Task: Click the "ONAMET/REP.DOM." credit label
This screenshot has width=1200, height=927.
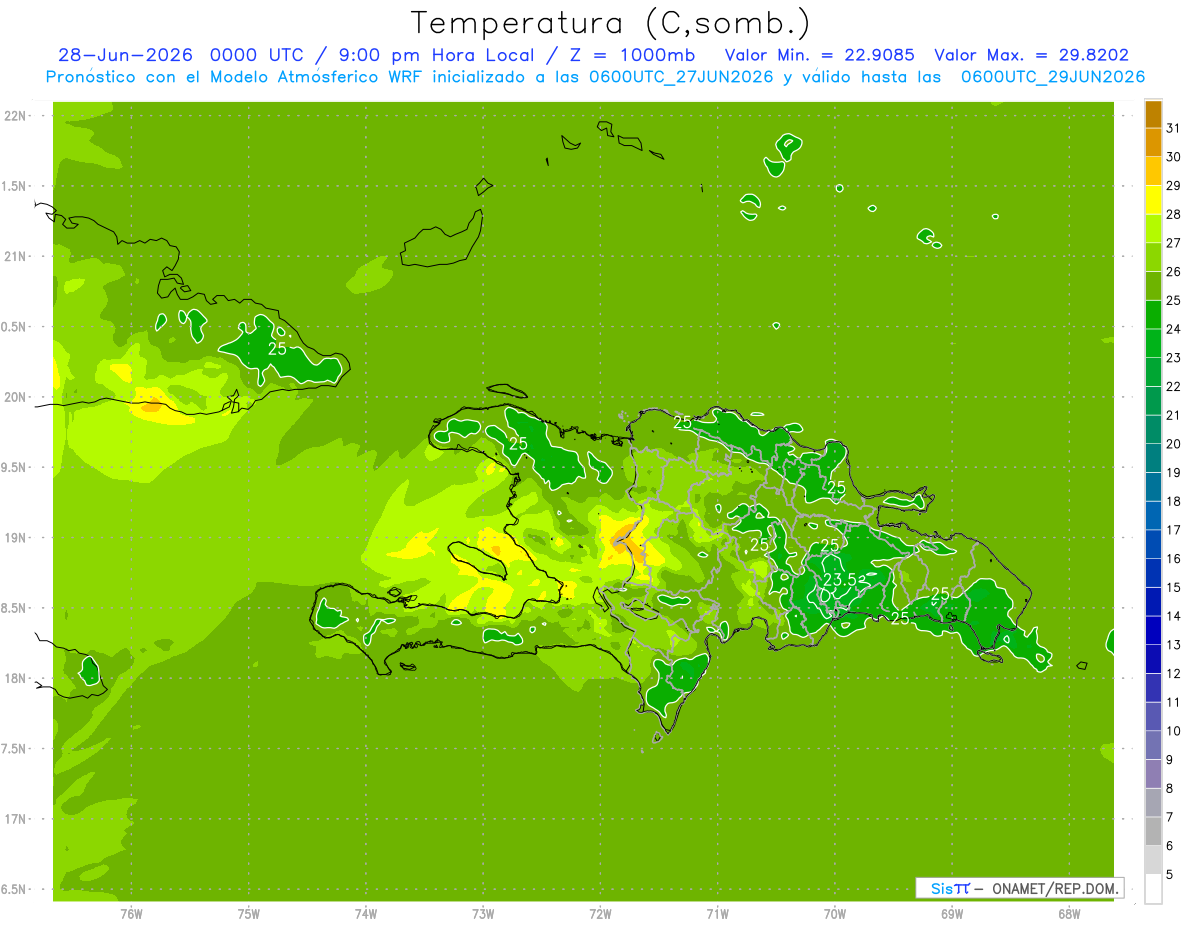Action: pos(1054,888)
